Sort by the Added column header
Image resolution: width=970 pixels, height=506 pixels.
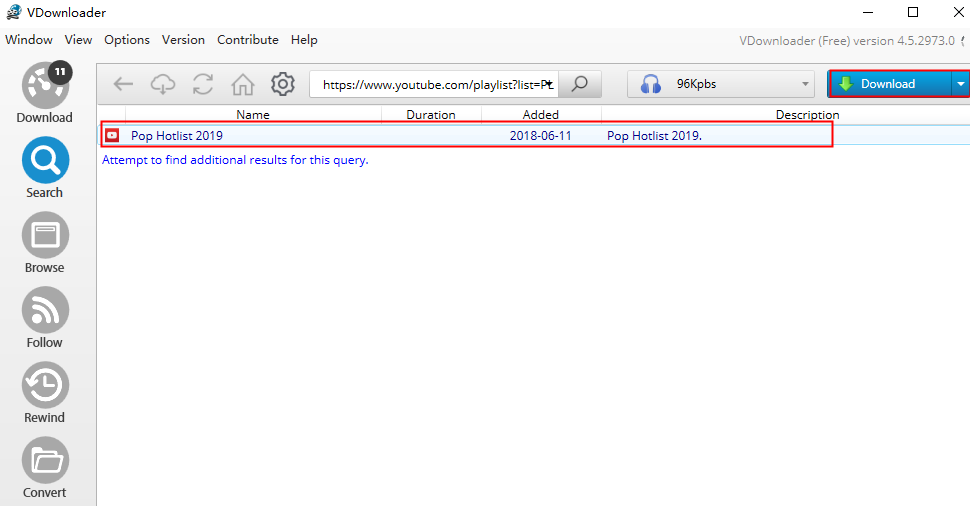click(541, 114)
